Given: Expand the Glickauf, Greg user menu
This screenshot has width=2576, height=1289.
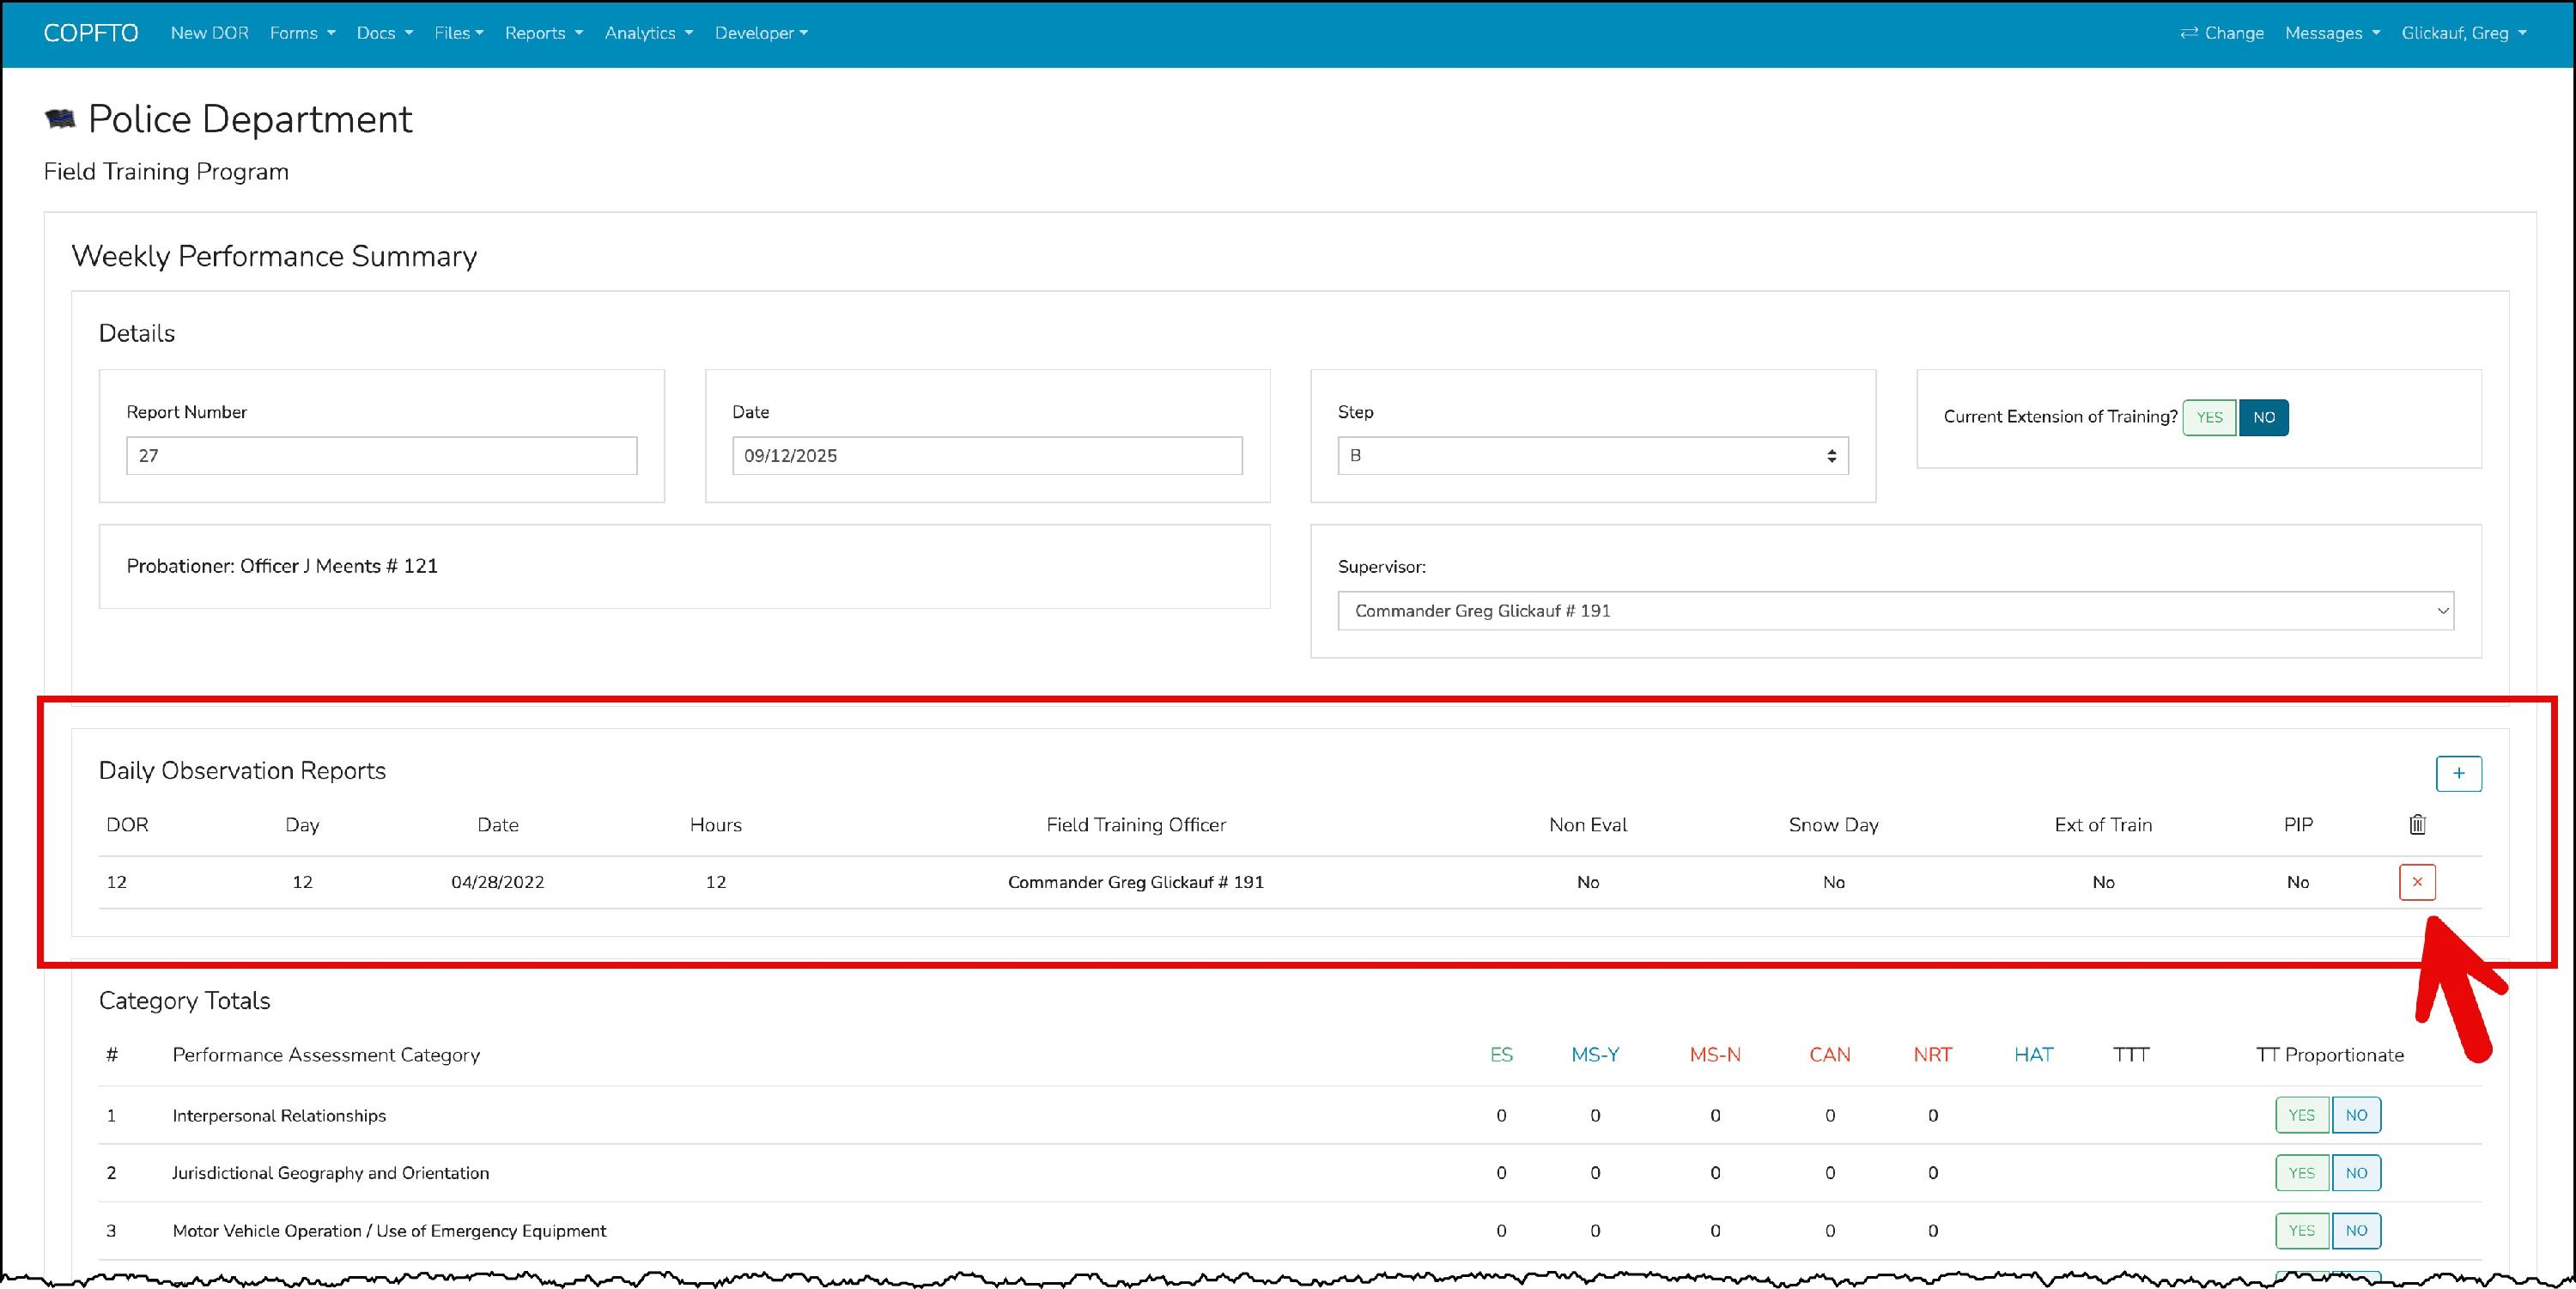Looking at the screenshot, I should 2463,33.
